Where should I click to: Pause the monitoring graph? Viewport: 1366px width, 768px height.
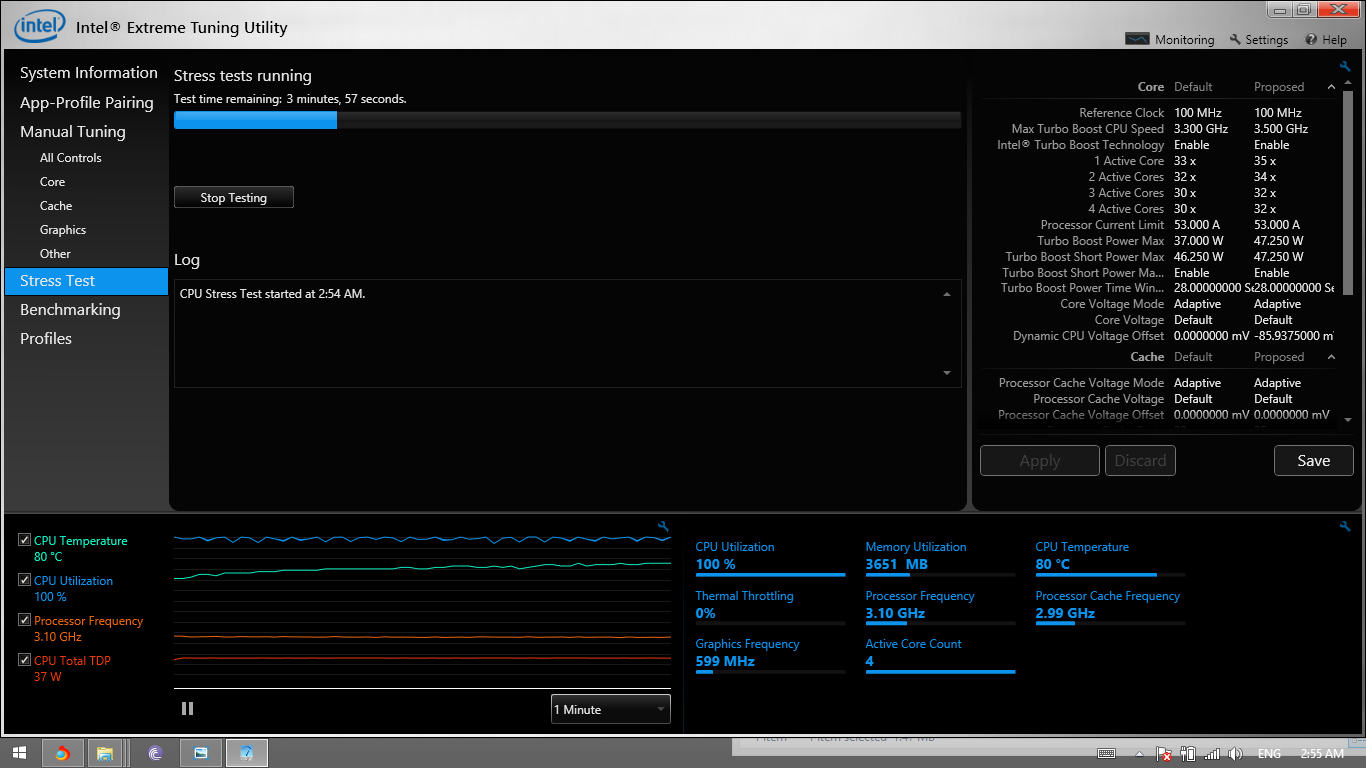[x=187, y=708]
